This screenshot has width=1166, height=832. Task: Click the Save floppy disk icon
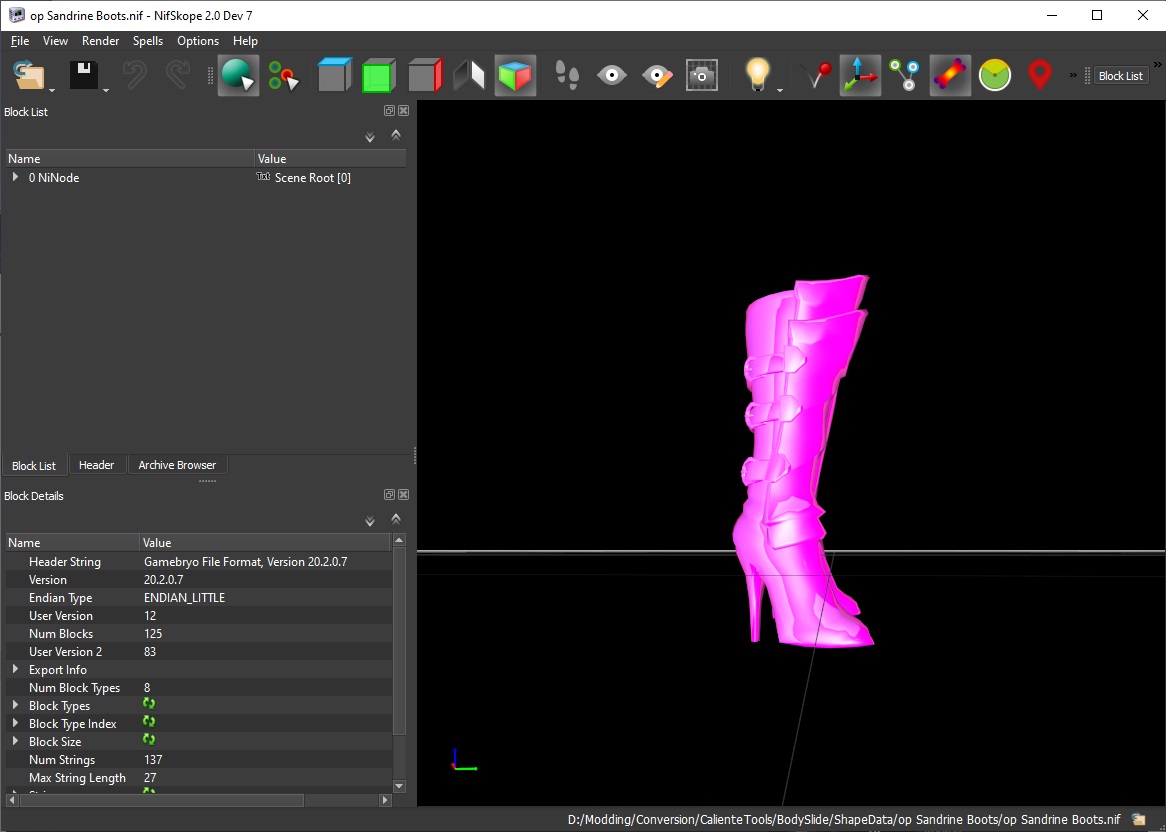[x=82, y=76]
